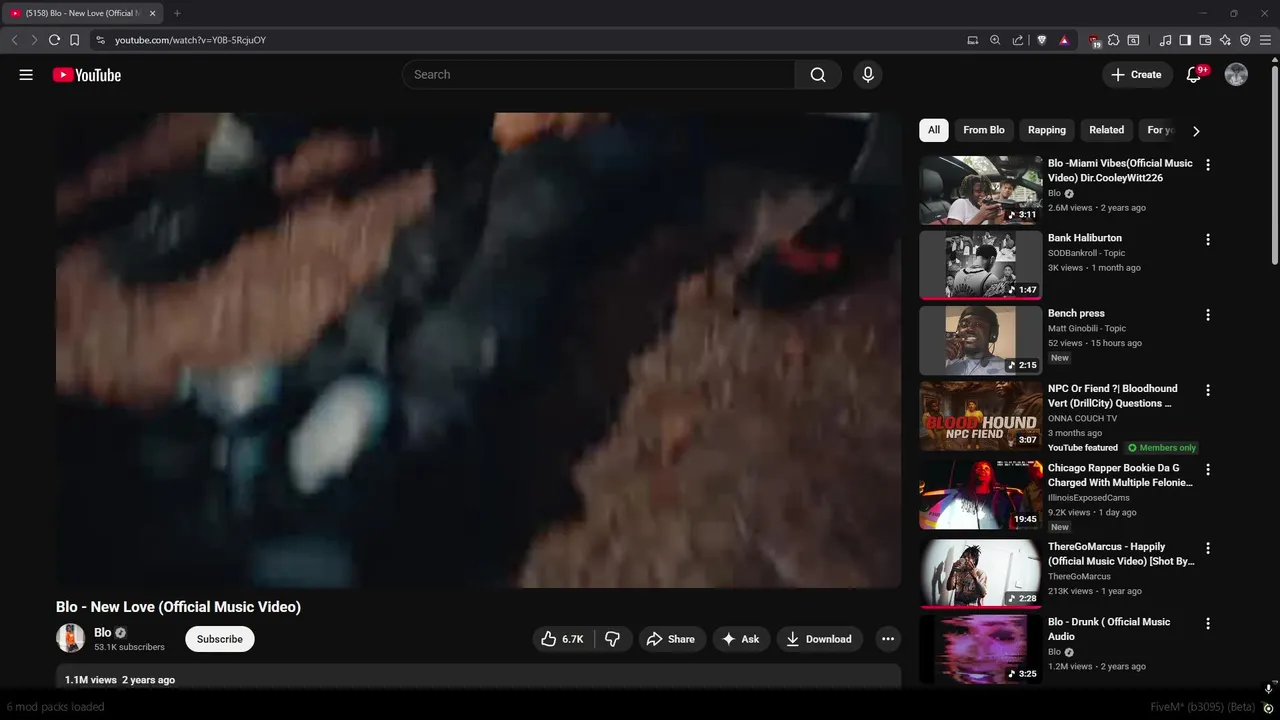This screenshot has height=720, width=1280.
Task: Open options for Chicago Rapper Bookie Da G video
Action: (1208, 469)
